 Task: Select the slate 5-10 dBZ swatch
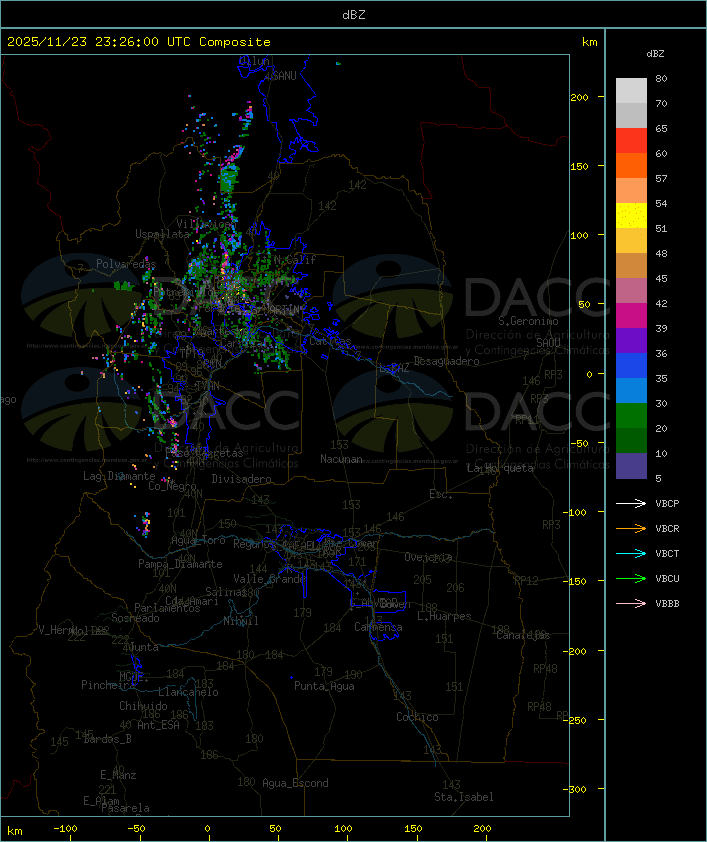(x=631, y=466)
